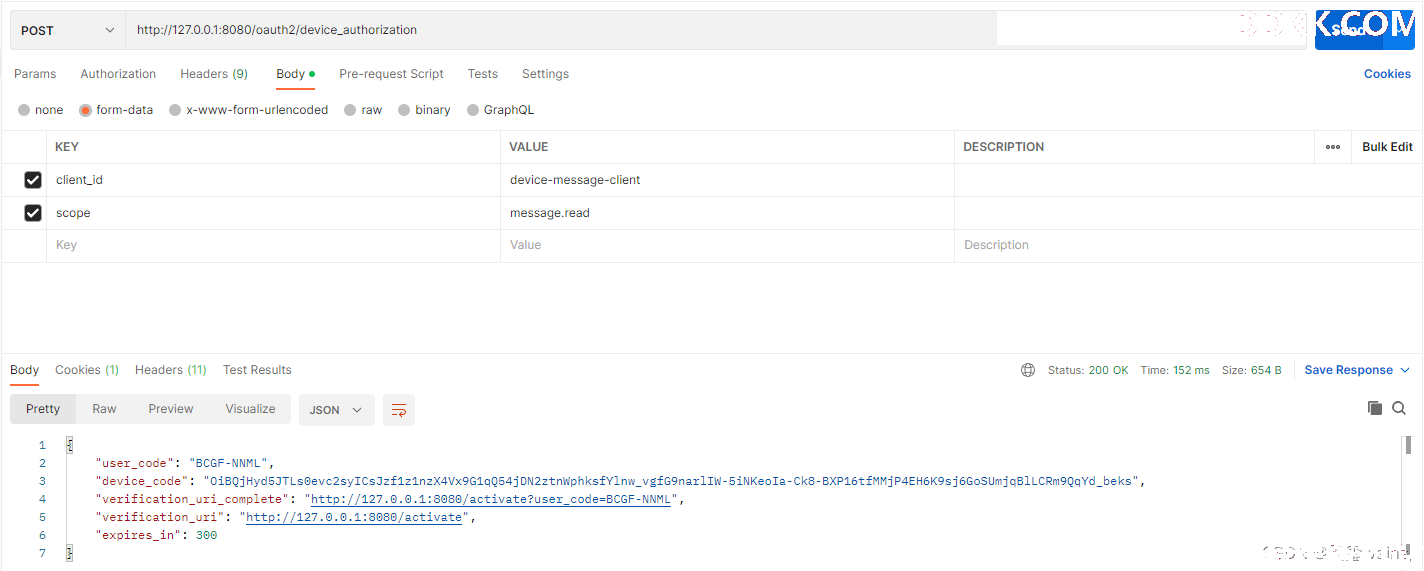Open the Headers (9) request tab

[x=214, y=74]
